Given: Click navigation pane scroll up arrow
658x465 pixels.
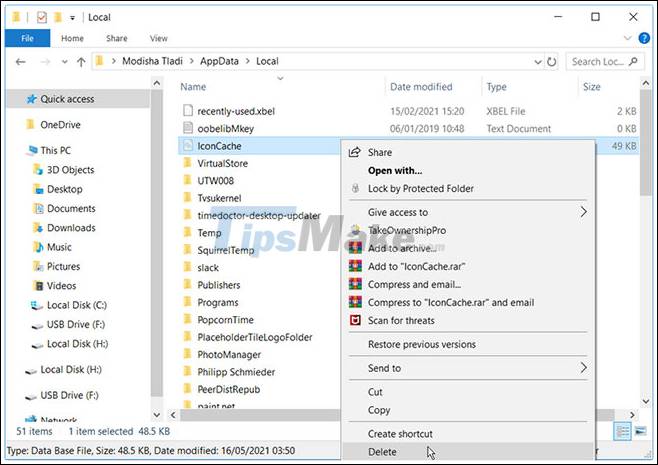Looking at the screenshot, I should [x=157, y=83].
